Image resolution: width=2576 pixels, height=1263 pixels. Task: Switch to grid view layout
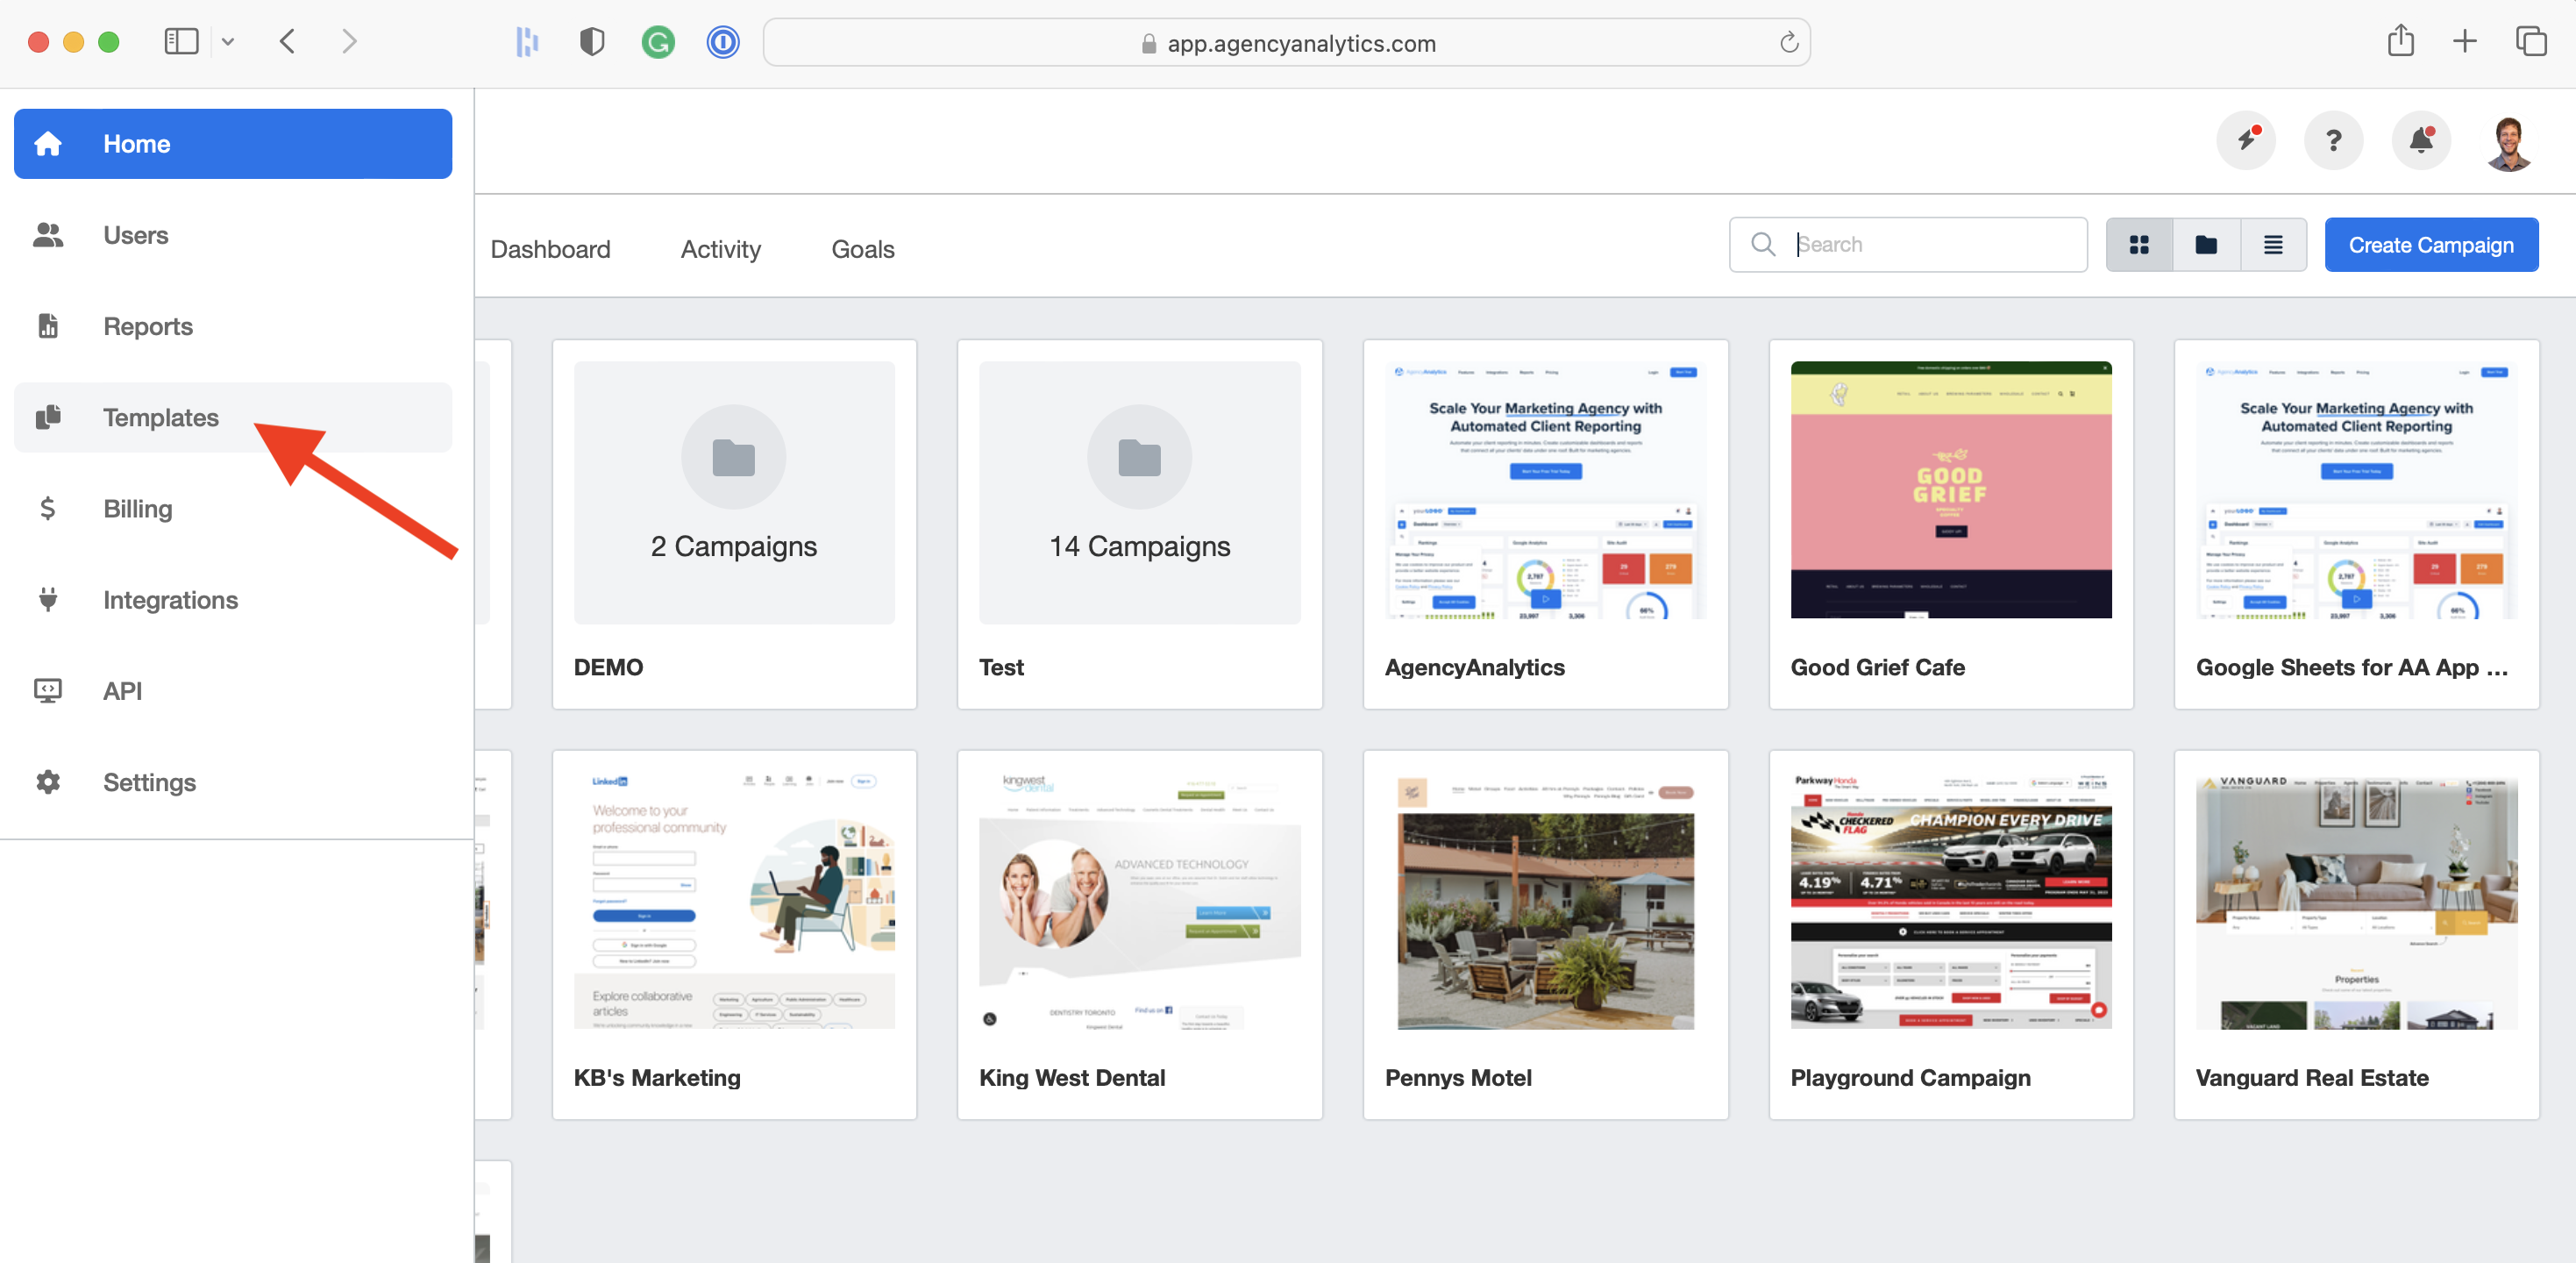point(2138,245)
